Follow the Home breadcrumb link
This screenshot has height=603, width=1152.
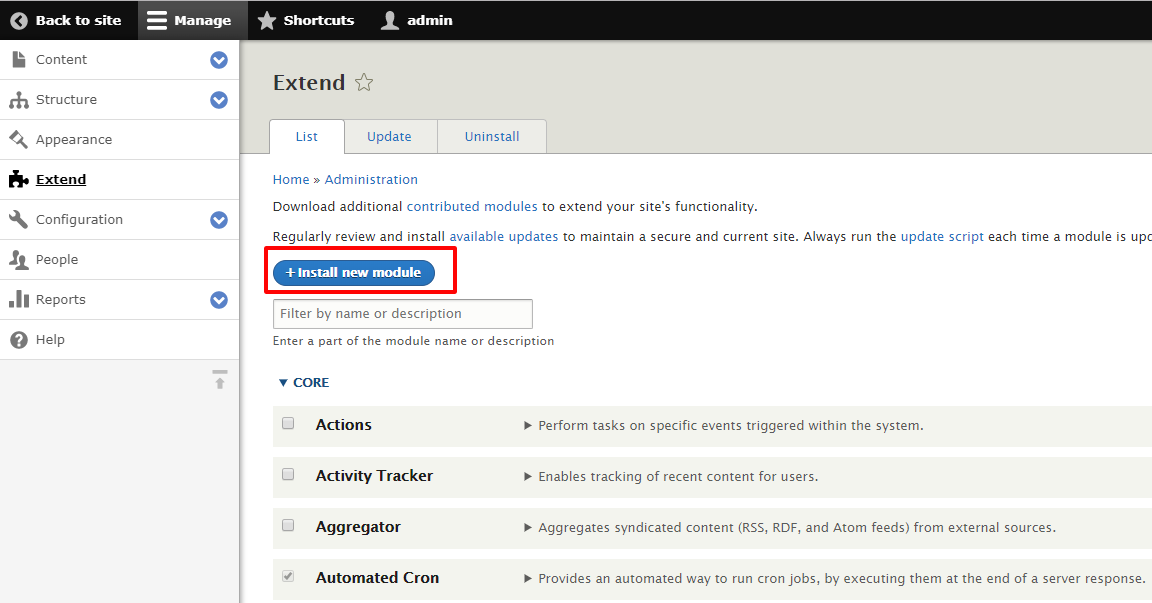(x=291, y=179)
